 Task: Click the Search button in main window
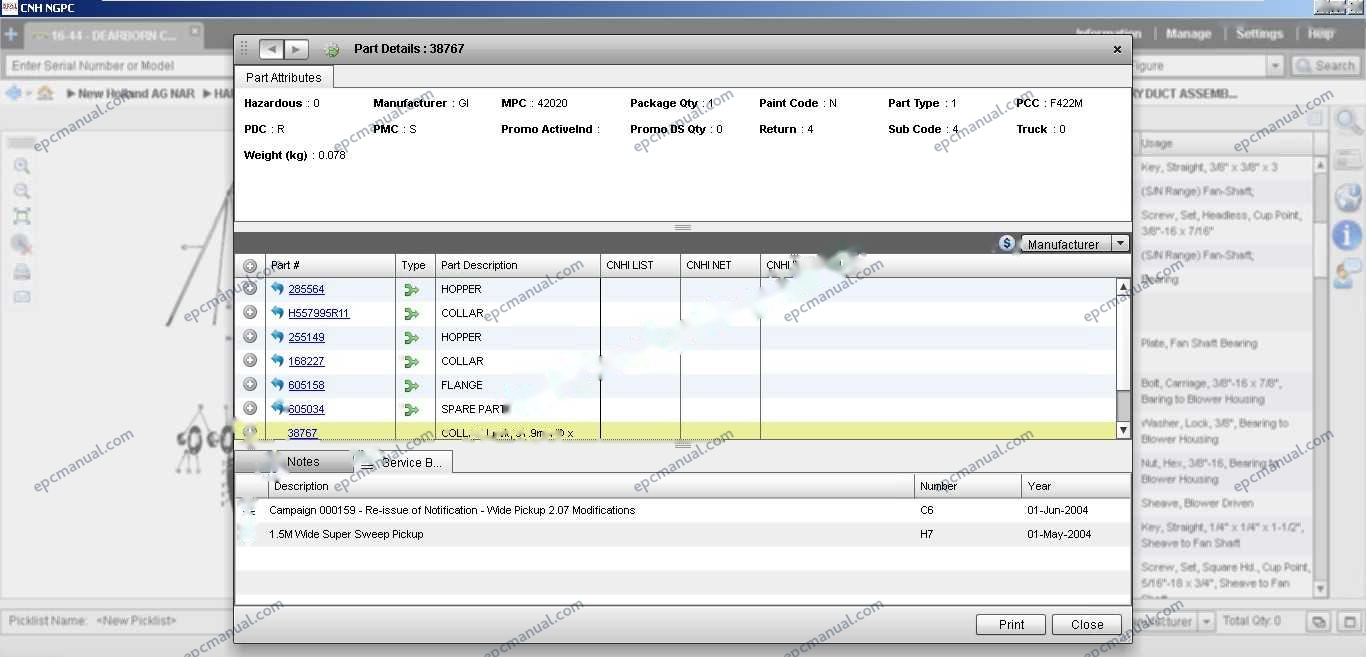(x=1325, y=66)
